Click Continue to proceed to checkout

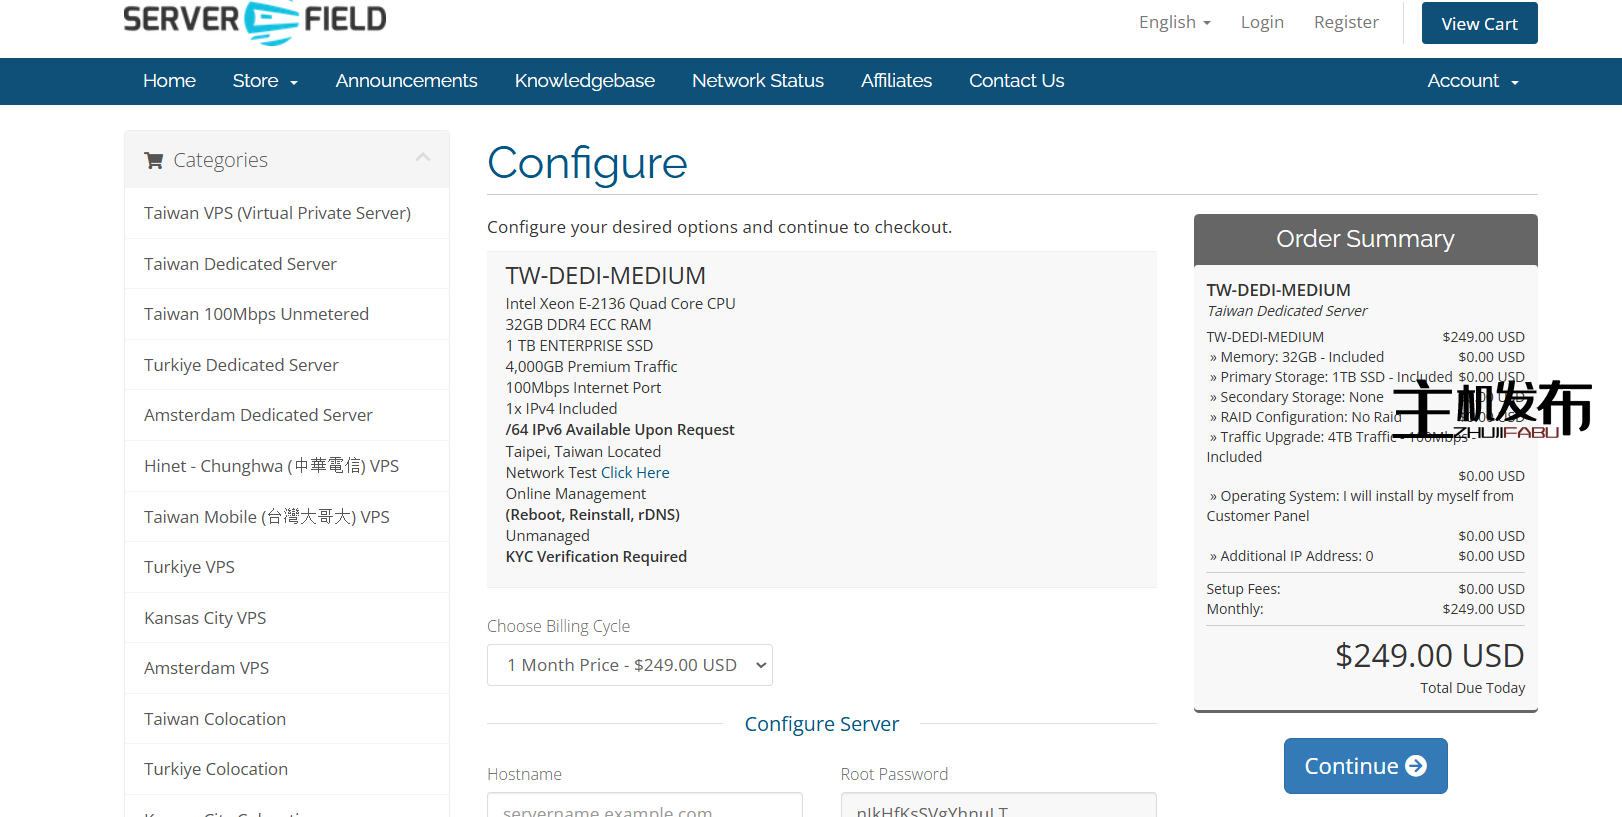point(1365,766)
